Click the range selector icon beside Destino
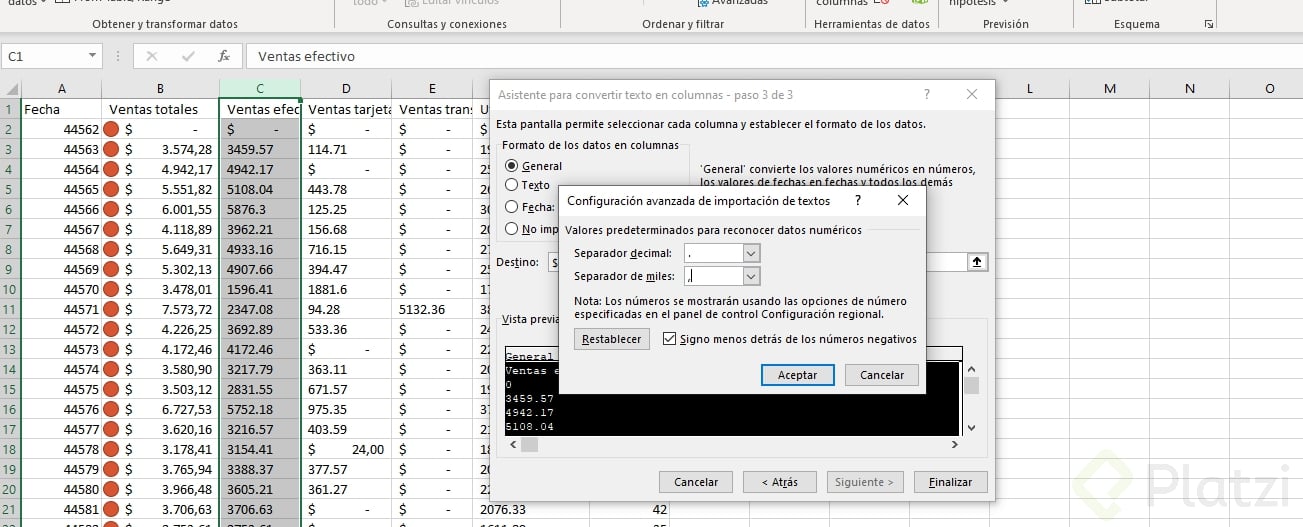1303x527 pixels. tap(977, 261)
